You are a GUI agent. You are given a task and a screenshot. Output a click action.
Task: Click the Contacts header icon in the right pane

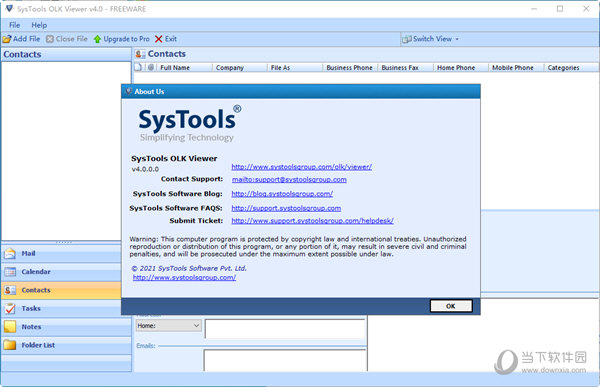pyautogui.click(x=140, y=54)
